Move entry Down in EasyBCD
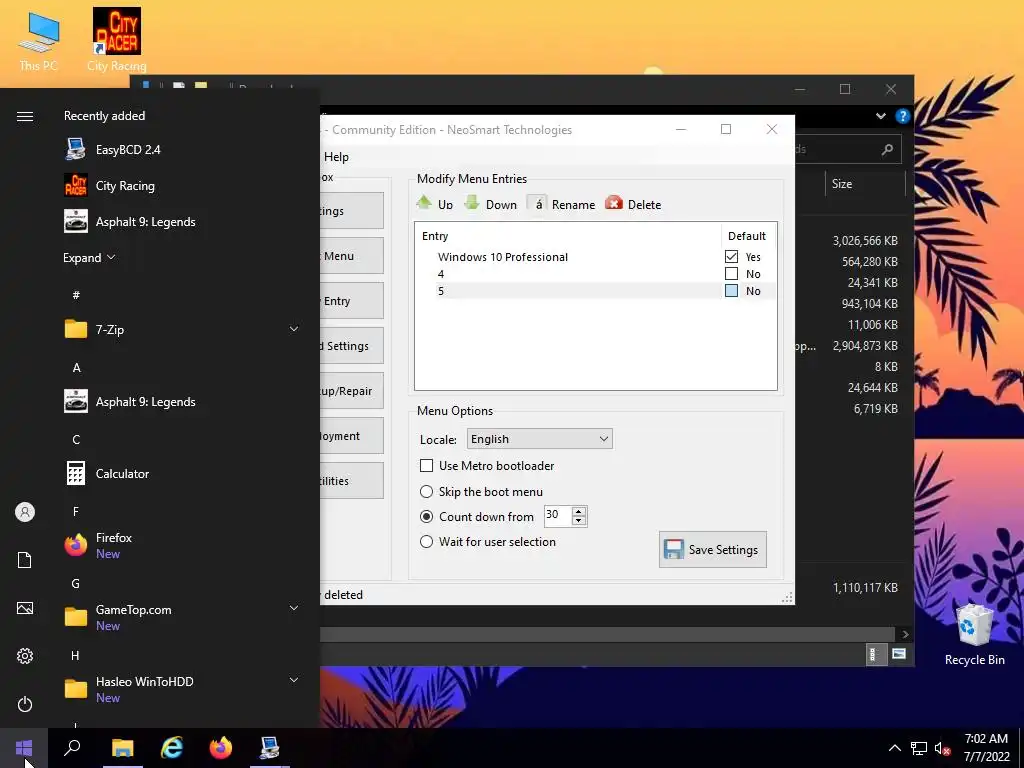The image size is (1024, 768). (490, 204)
